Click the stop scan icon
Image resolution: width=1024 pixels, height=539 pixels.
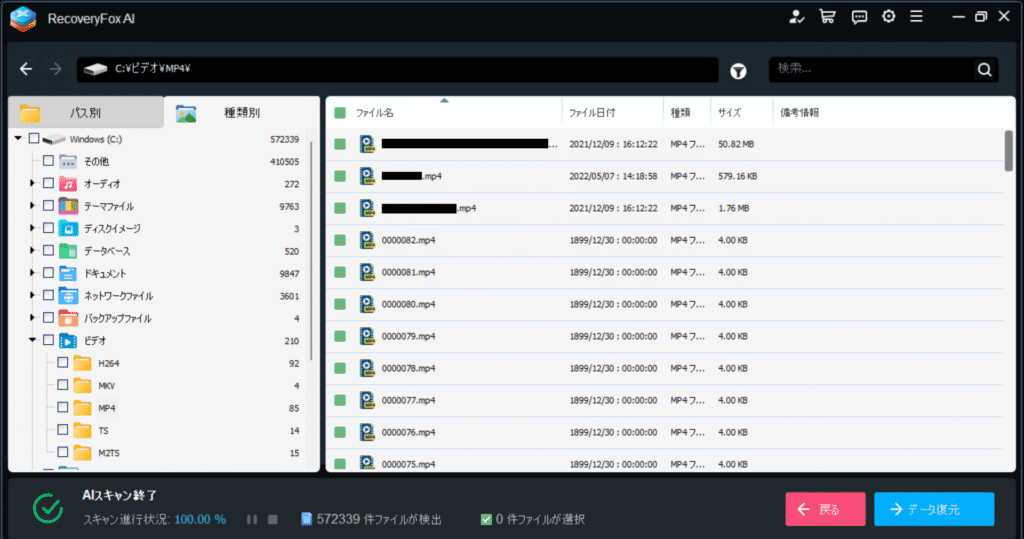pos(273,519)
